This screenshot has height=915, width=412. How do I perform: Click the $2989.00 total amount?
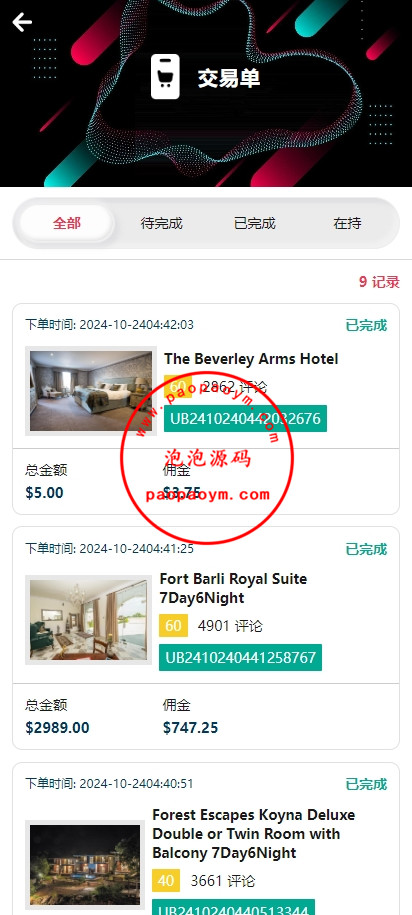click(57, 728)
